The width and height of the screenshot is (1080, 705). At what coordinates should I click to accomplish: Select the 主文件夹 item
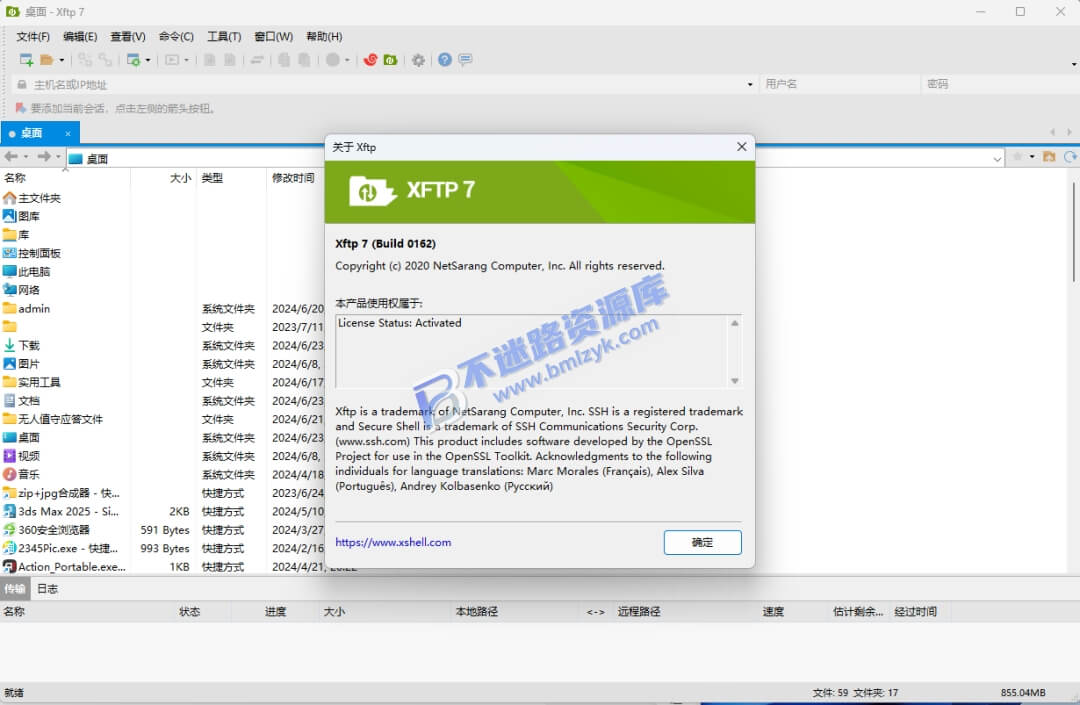pyautogui.click(x=32, y=198)
